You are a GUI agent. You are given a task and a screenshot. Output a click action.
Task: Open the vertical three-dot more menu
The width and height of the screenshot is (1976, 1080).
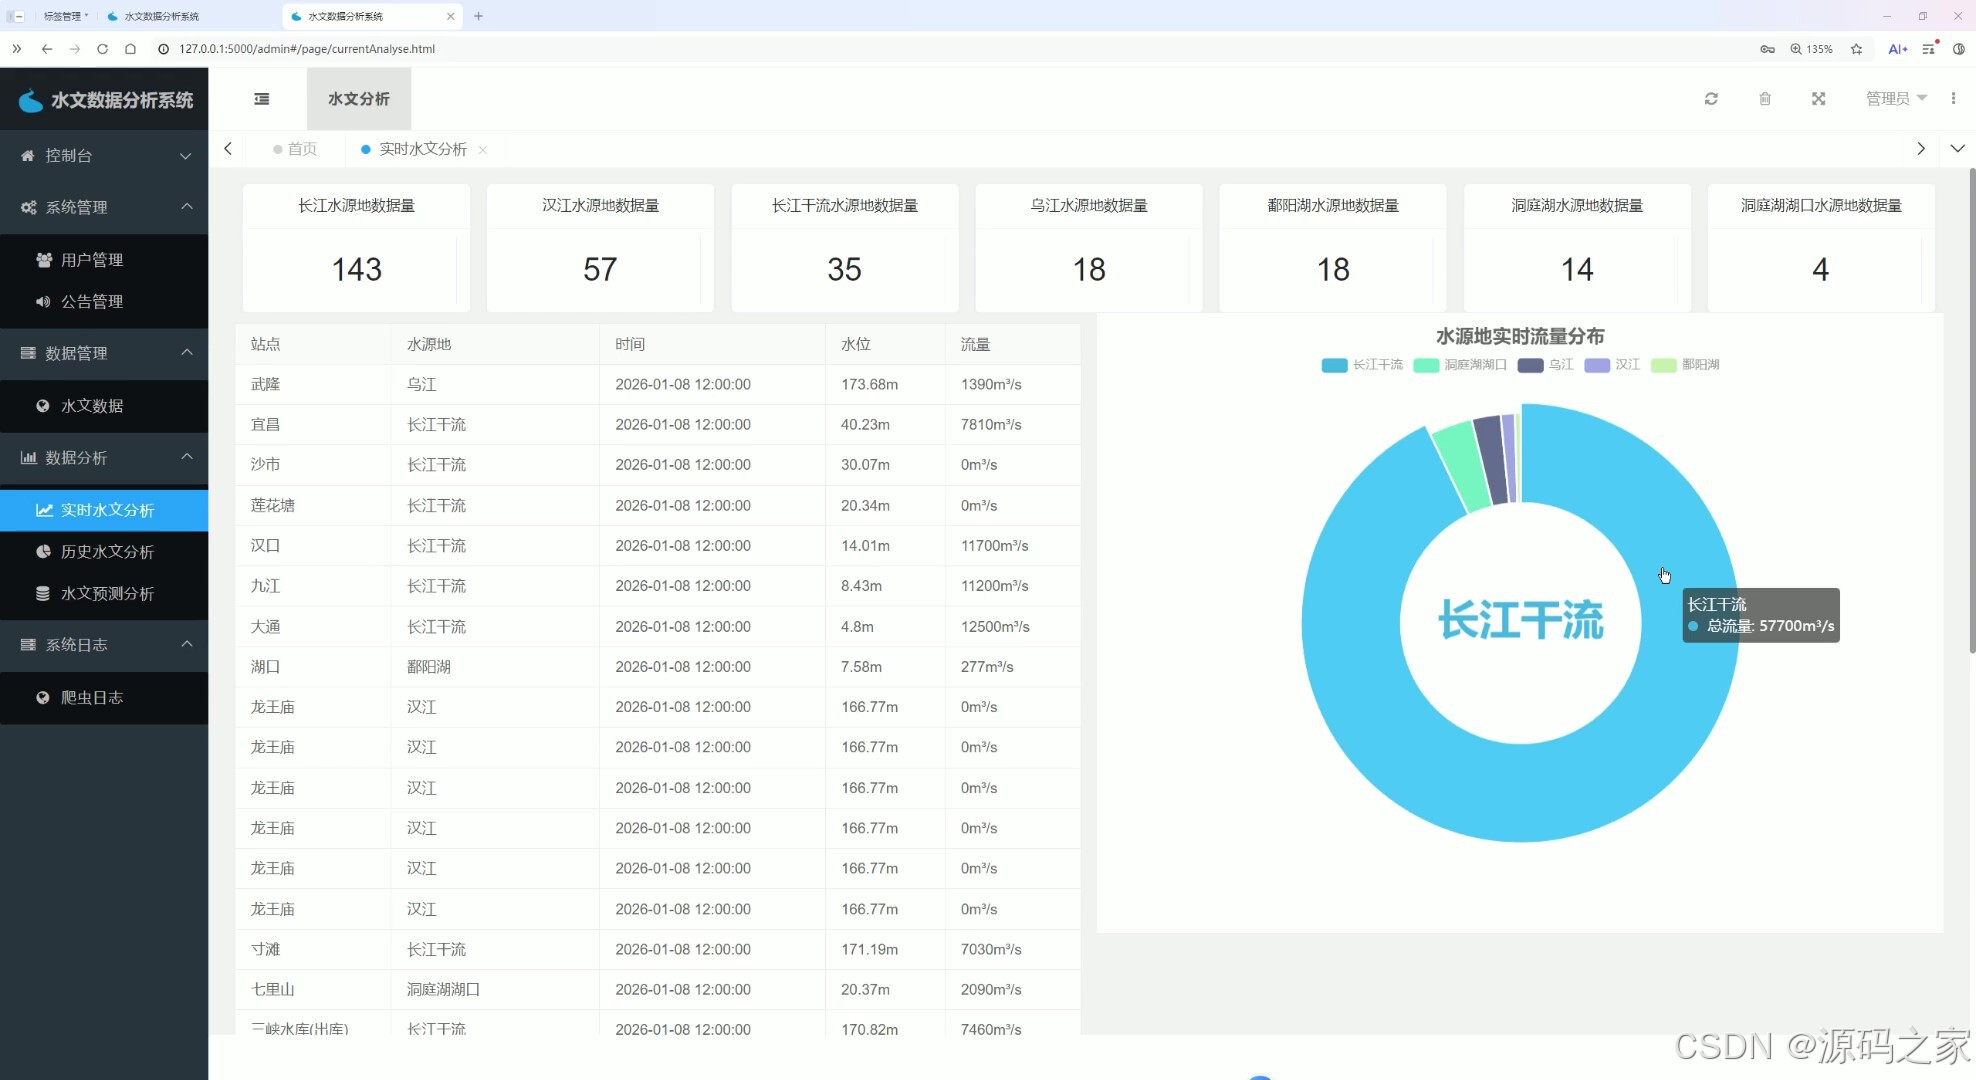[x=1953, y=98]
